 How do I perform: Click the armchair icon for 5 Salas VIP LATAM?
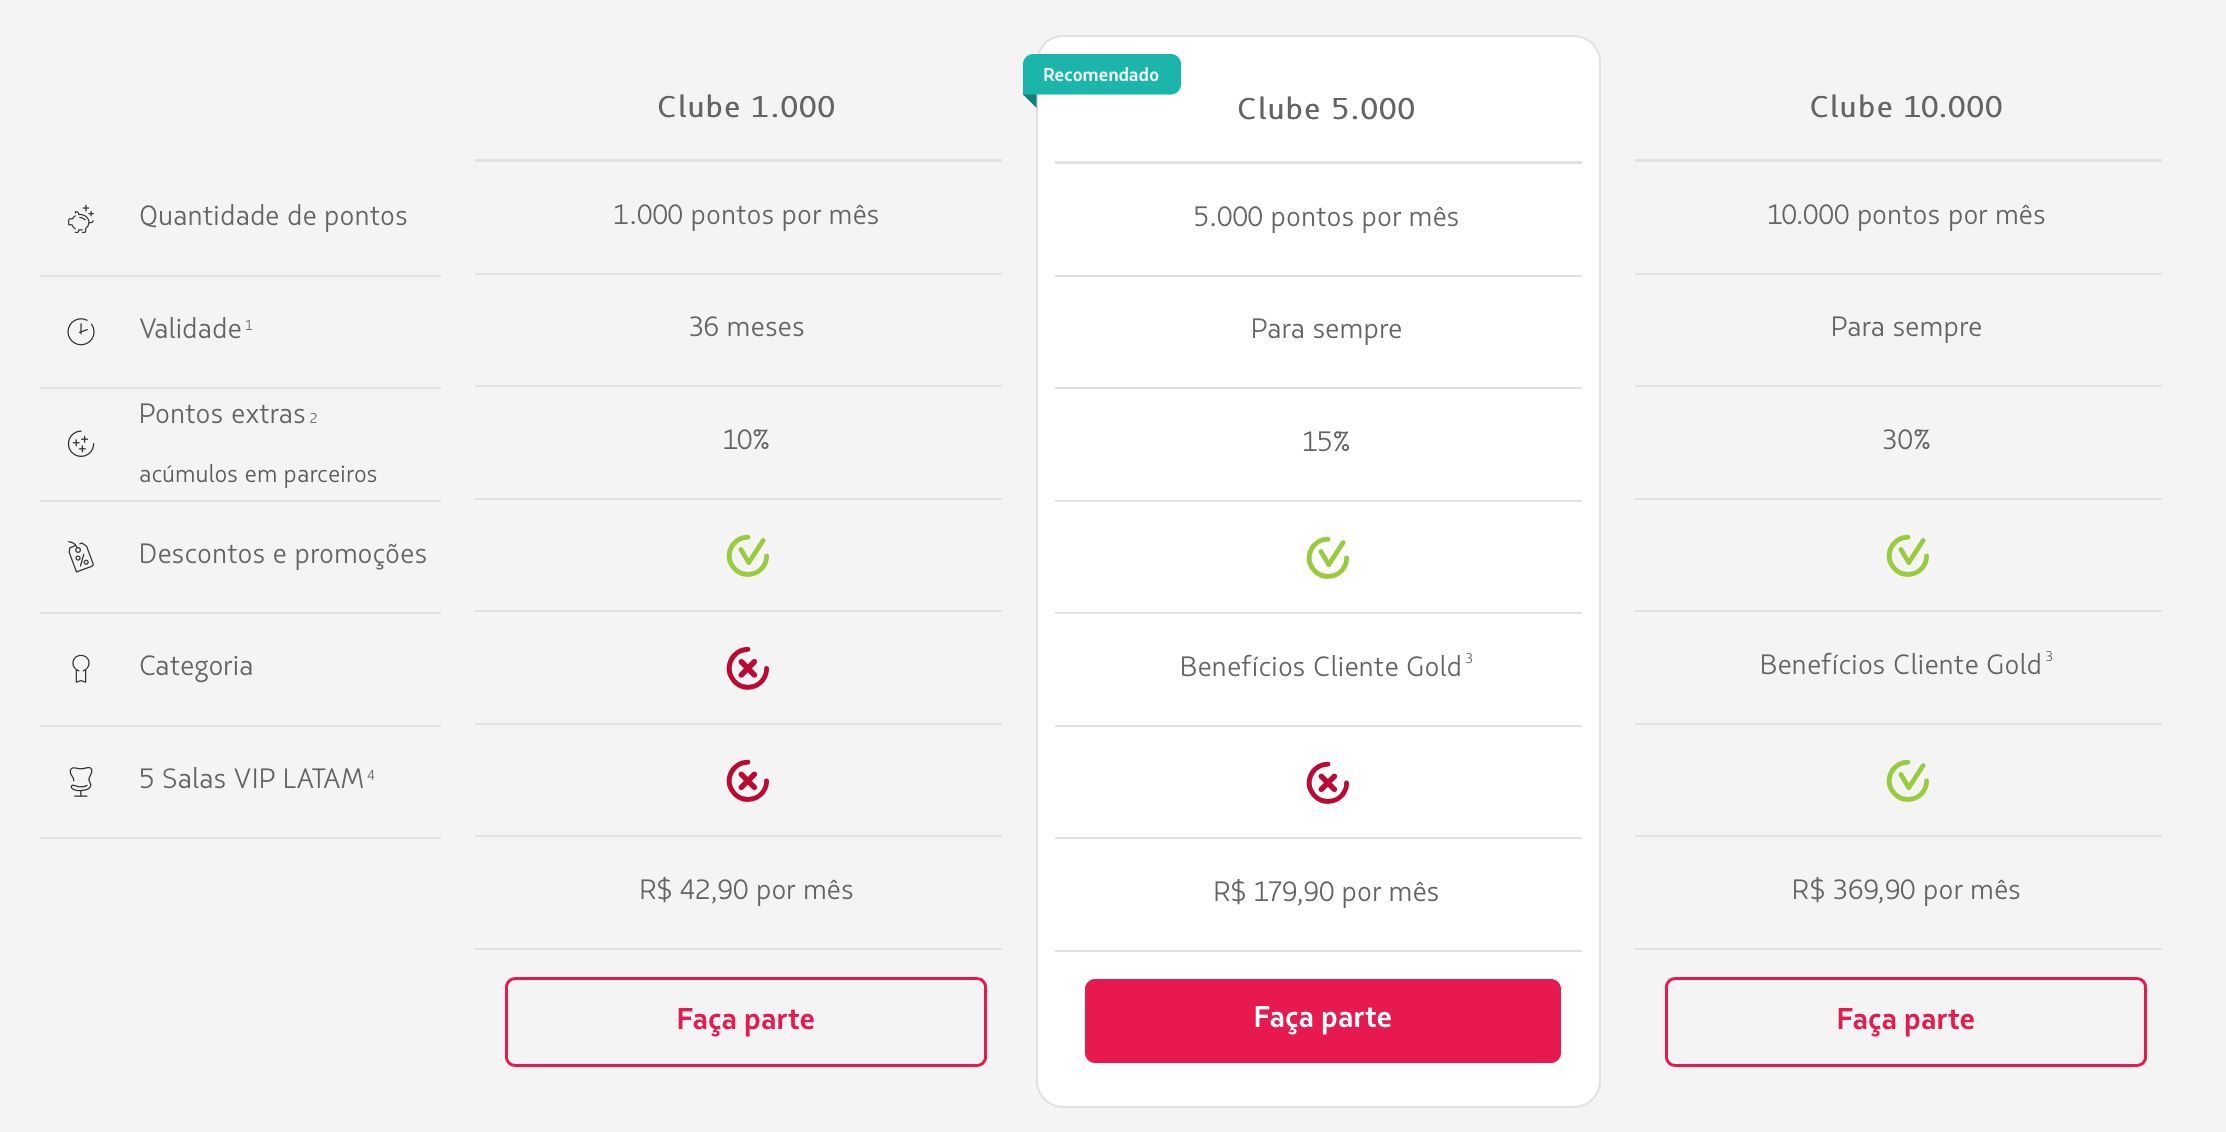tap(81, 781)
